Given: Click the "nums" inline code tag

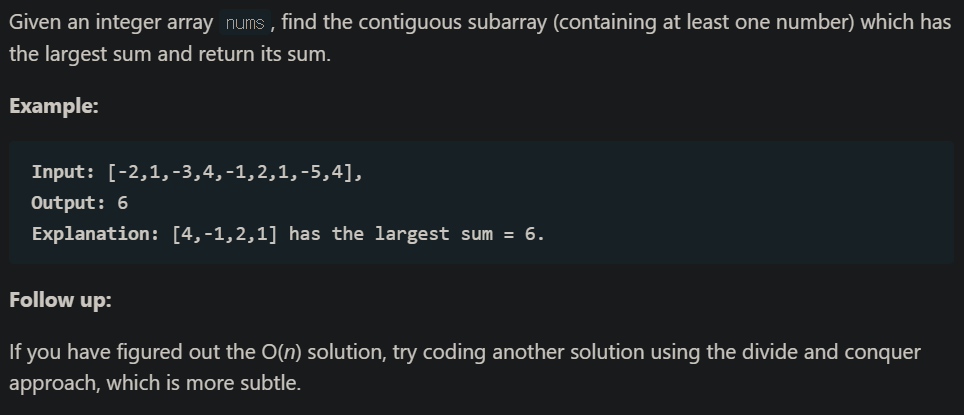Looking at the screenshot, I should 244,24.
